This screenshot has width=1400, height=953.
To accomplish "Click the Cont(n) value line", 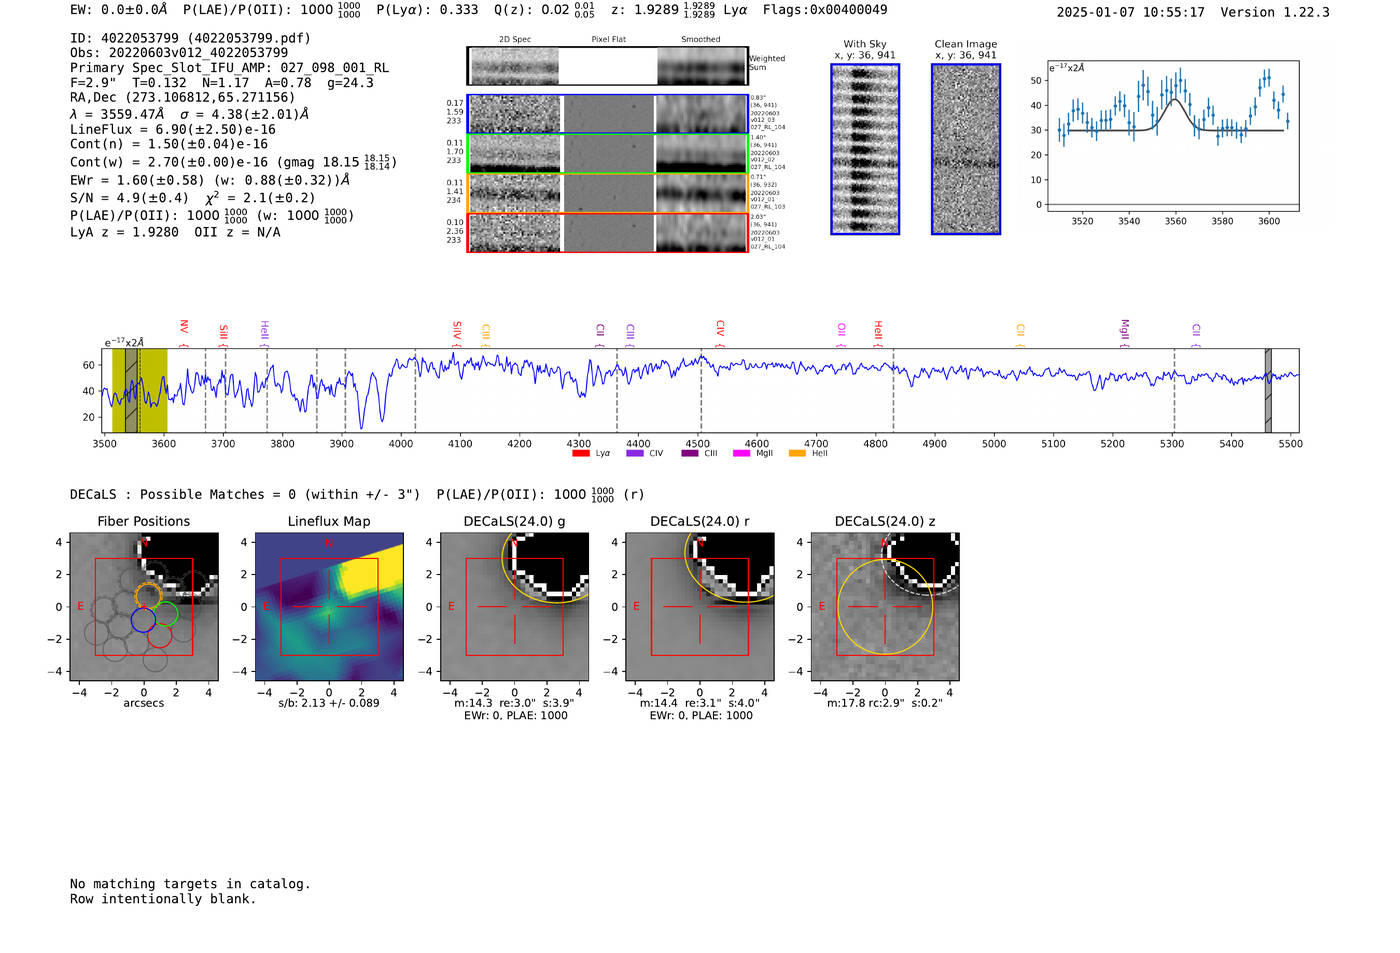I will [x=169, y=144].
